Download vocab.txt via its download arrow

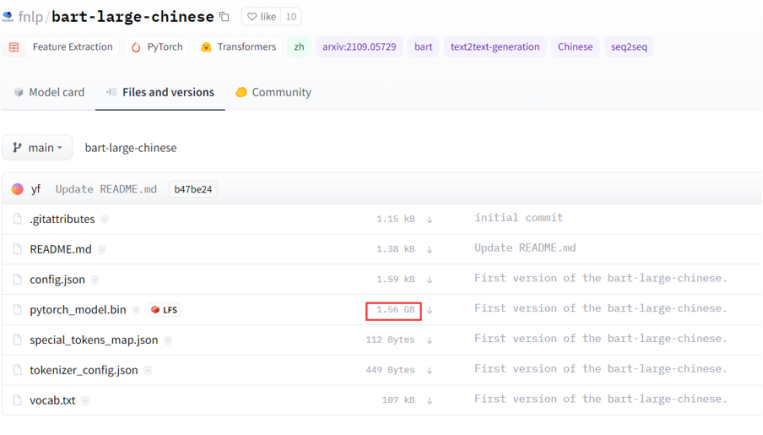(x=429, y=400)
